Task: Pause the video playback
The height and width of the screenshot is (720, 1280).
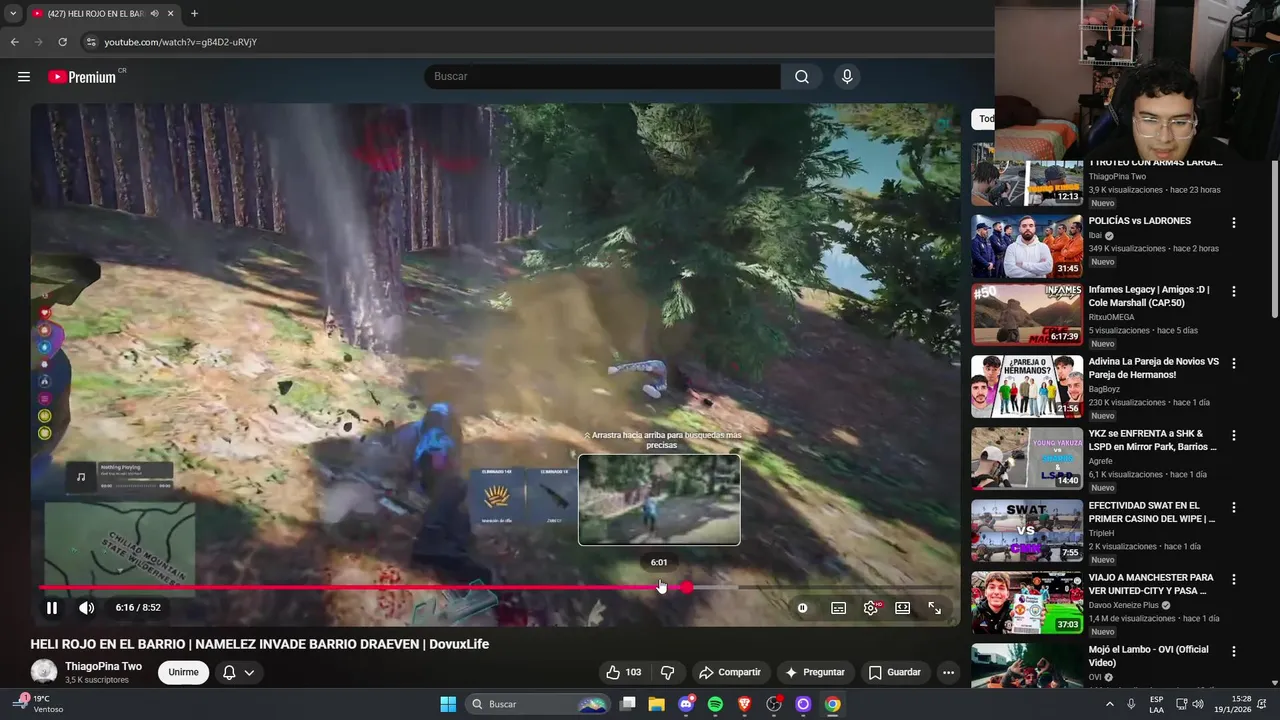Action: 52,608
